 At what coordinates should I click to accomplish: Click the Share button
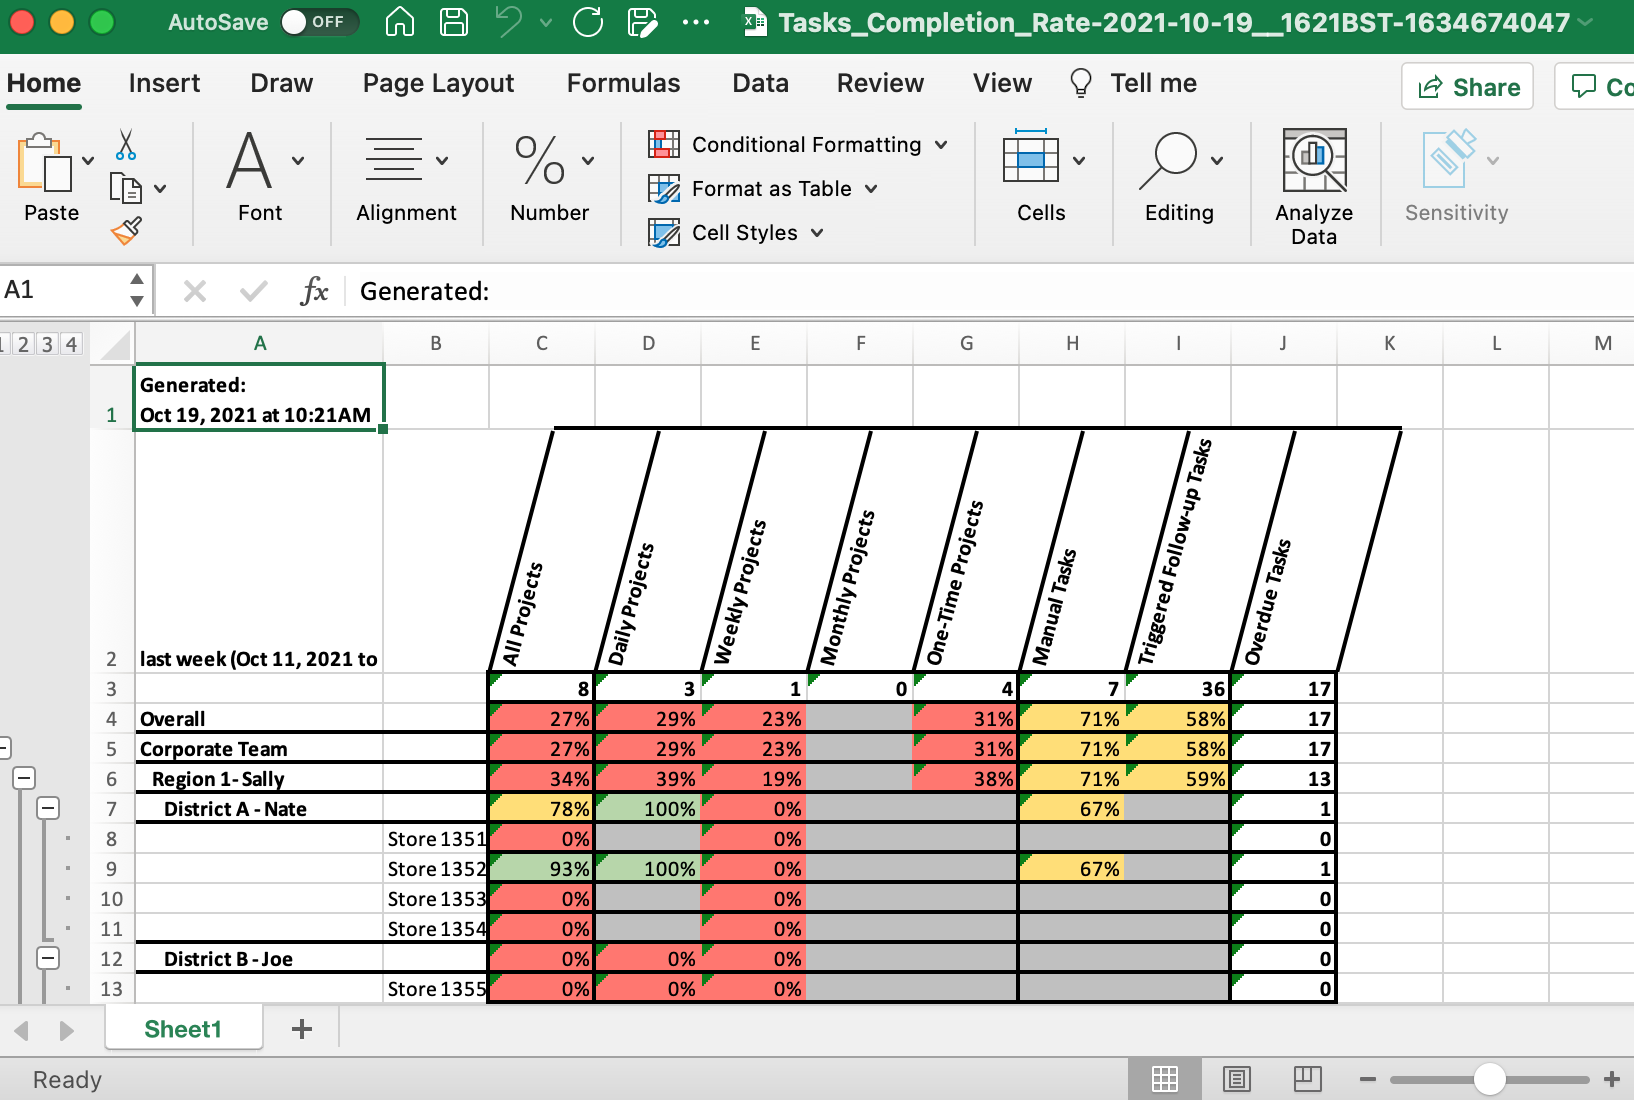coord(1467,86)
